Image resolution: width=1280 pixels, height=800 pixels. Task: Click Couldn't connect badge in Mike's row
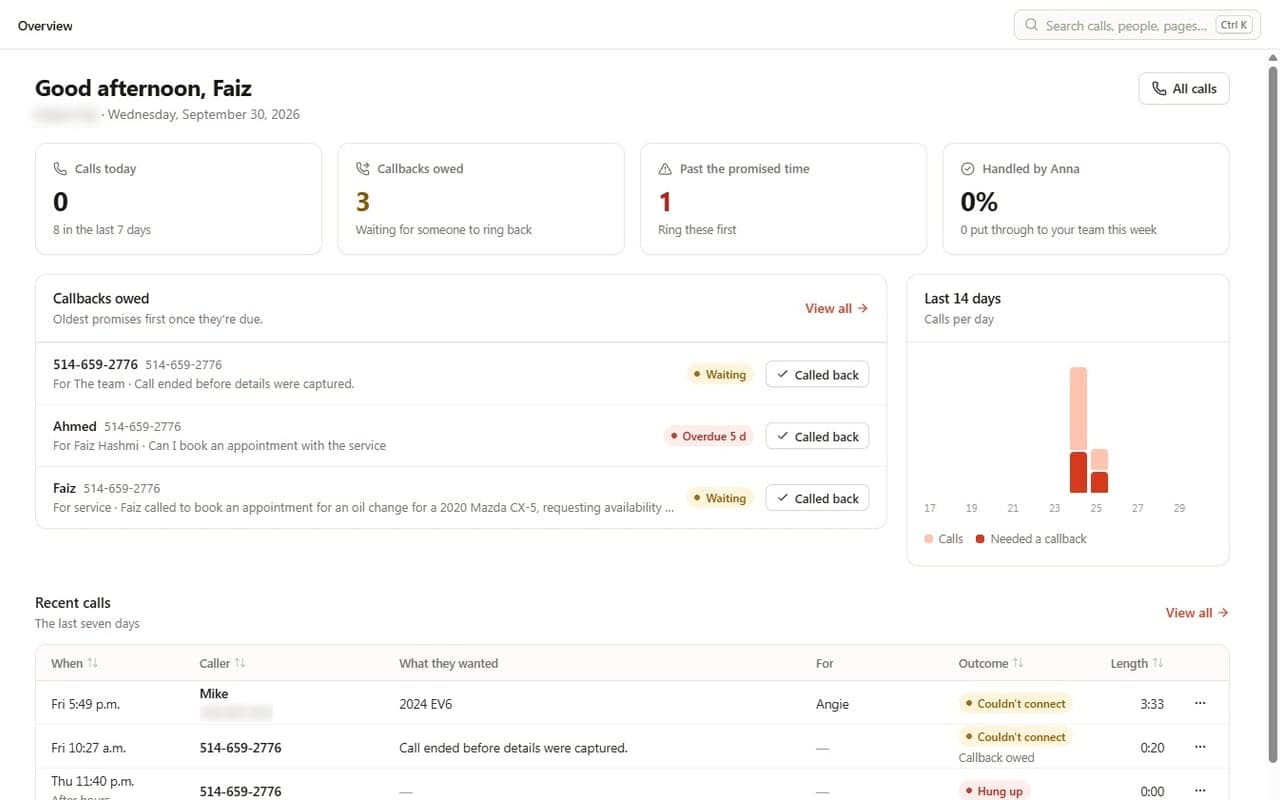(x=1015, y=704)
